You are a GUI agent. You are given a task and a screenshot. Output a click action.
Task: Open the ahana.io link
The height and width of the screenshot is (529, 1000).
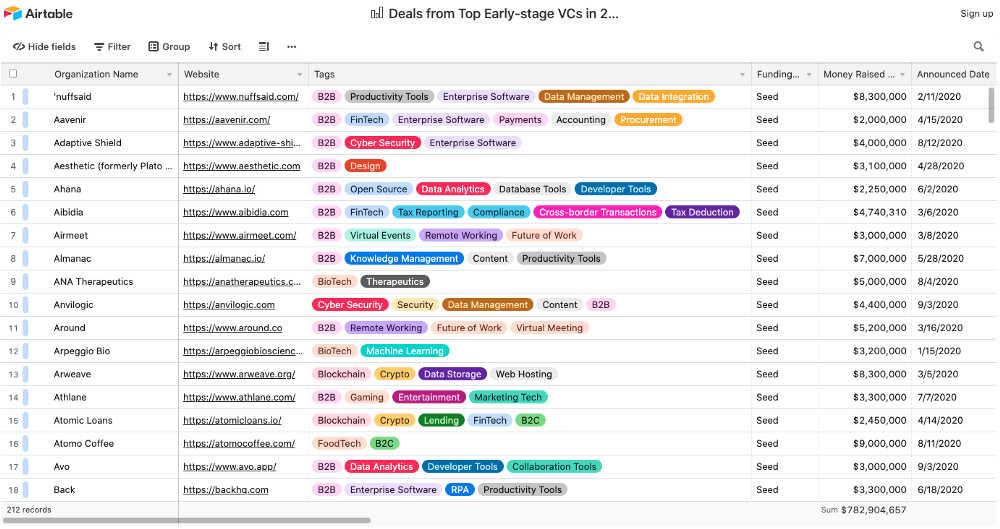pyautogui.click(x=219, y=189)
